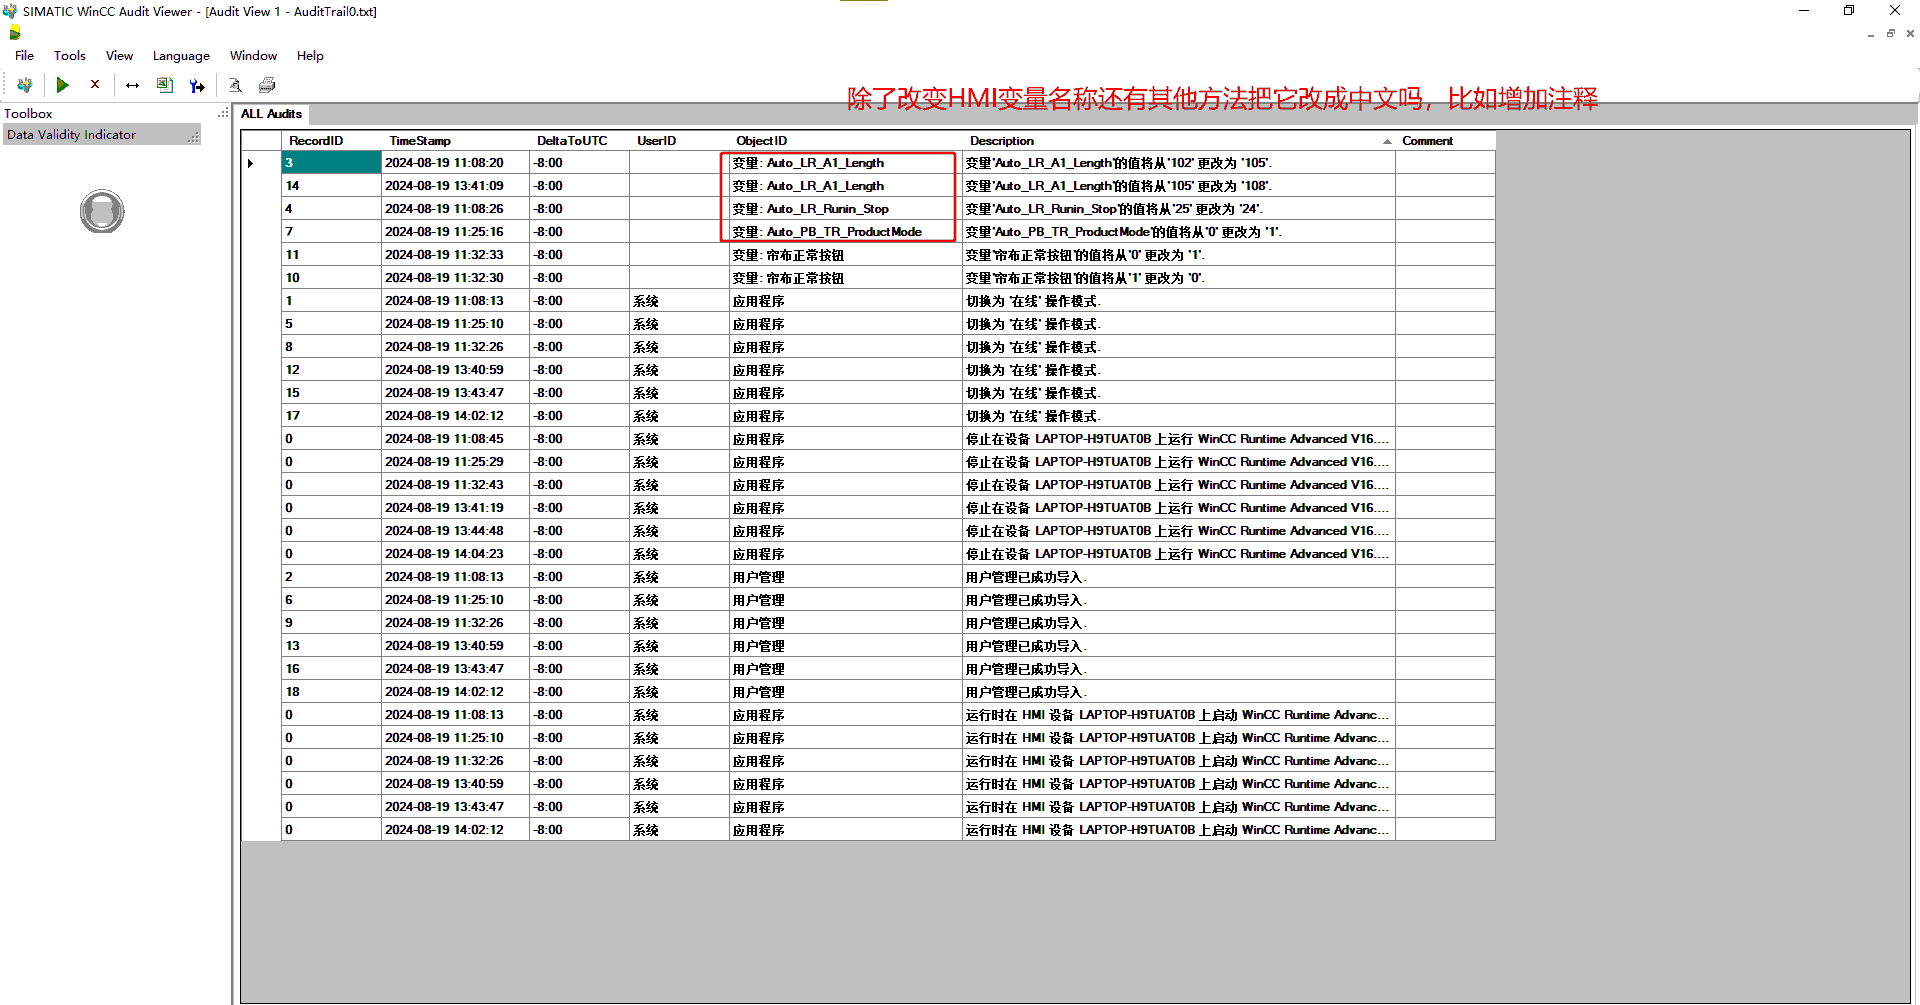Screen dimensions: 1920x1005
Task: Click the double-headed arrow toolbar icon
Action: [x=132, y=85]
